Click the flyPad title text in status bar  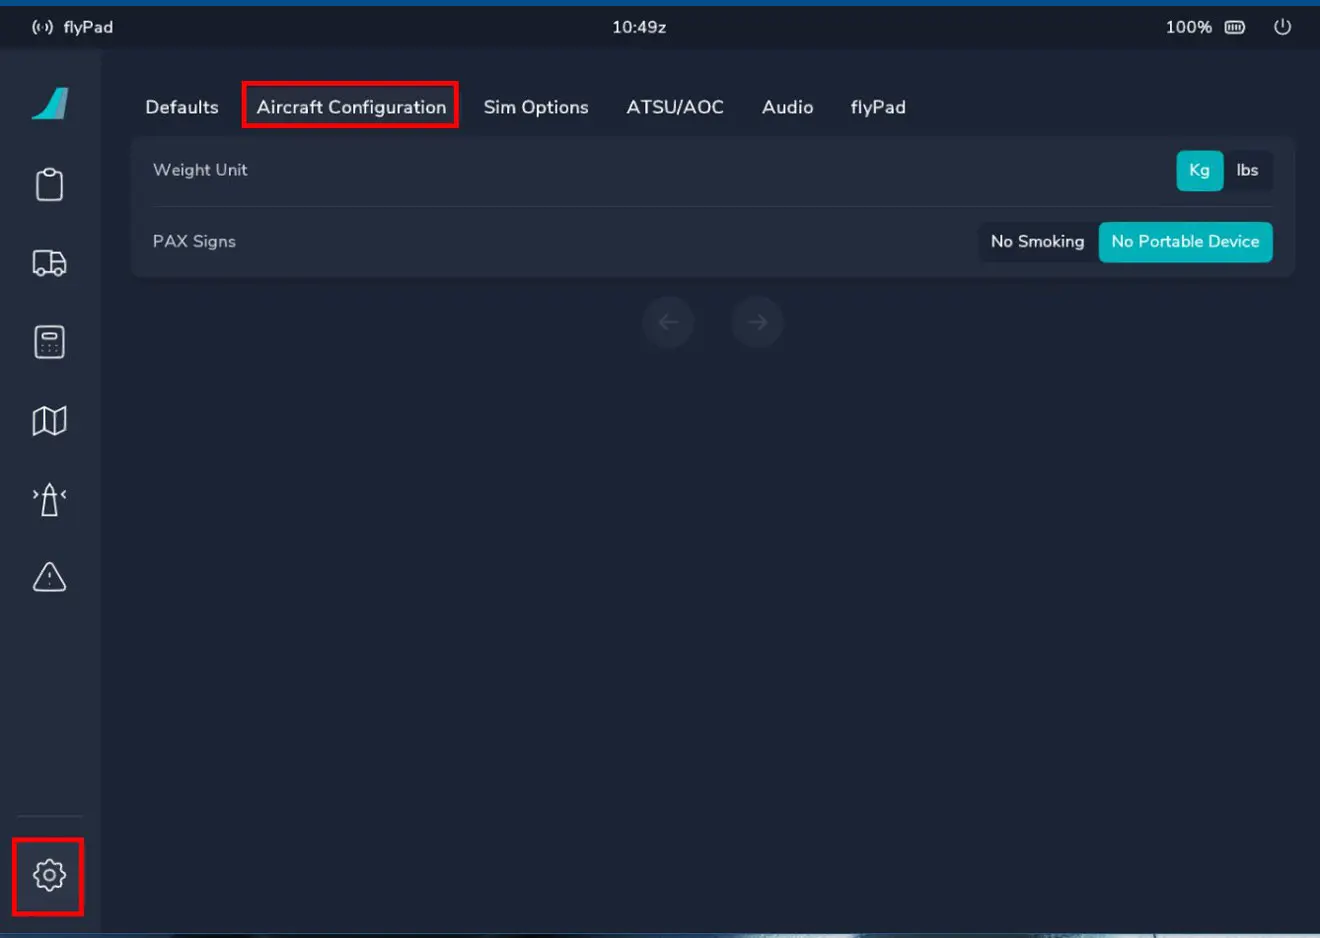(x=88, y=27)
